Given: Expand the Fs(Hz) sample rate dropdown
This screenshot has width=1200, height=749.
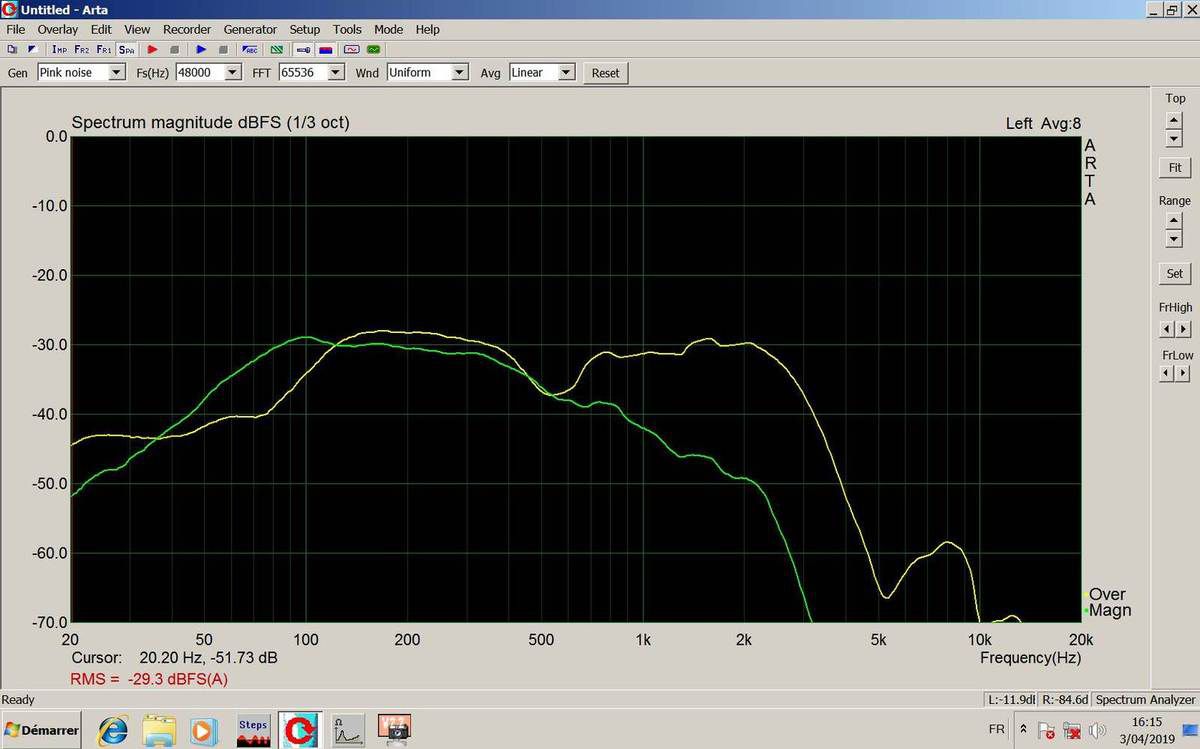Looking at the screenshot, I should click(x=233, y=72).
